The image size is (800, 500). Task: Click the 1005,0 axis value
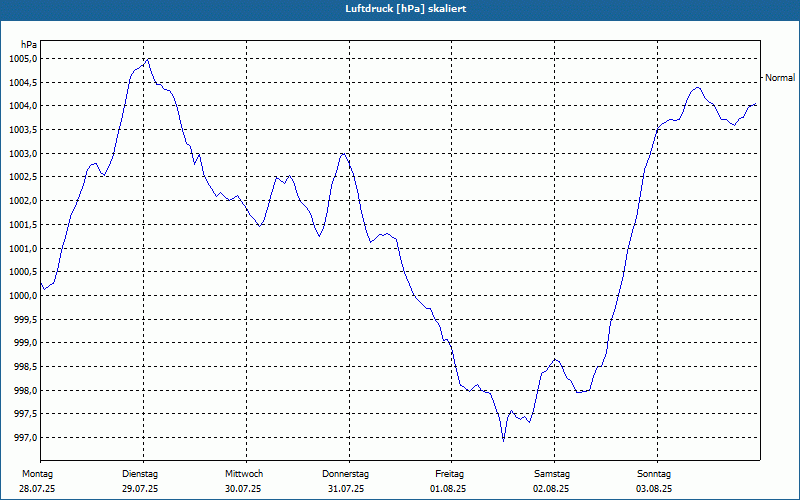[23, 59]
